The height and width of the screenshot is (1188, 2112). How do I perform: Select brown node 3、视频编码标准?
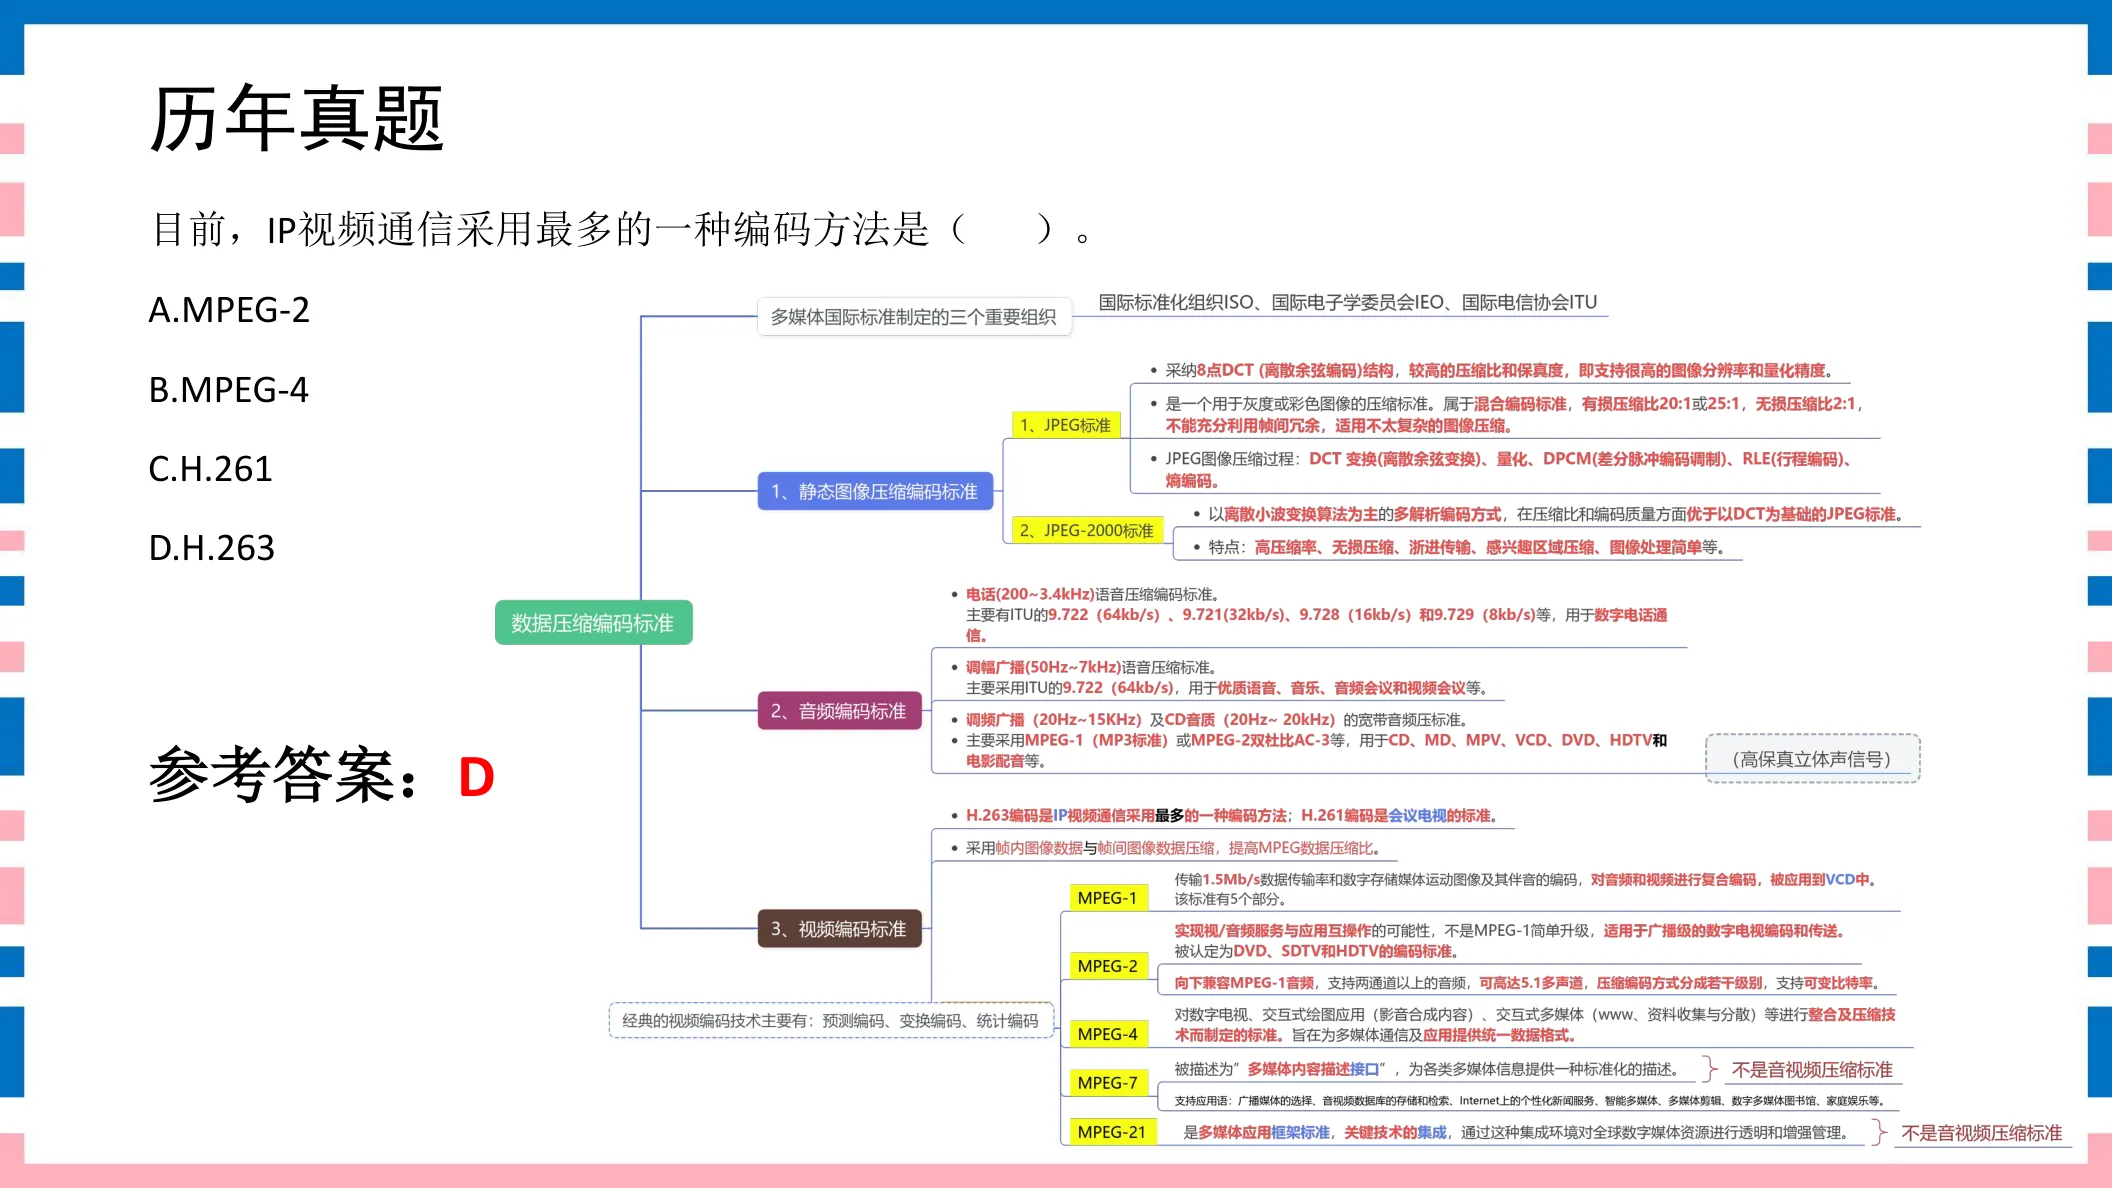click(839, 929)
